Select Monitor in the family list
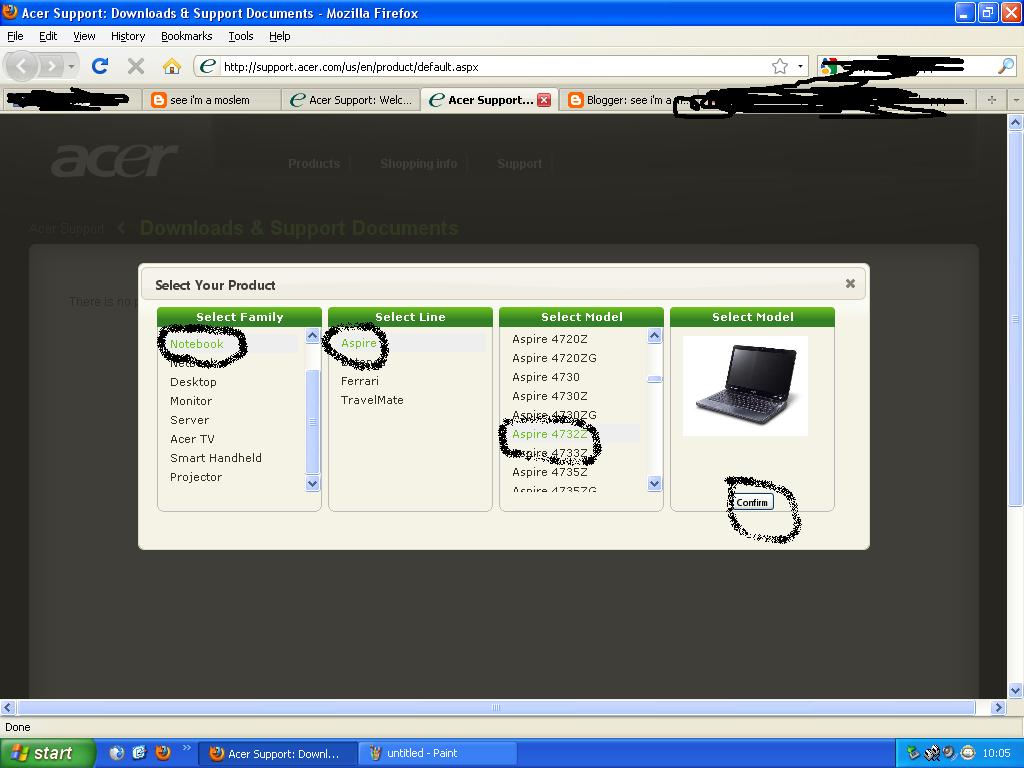 (x=191, y=401)
